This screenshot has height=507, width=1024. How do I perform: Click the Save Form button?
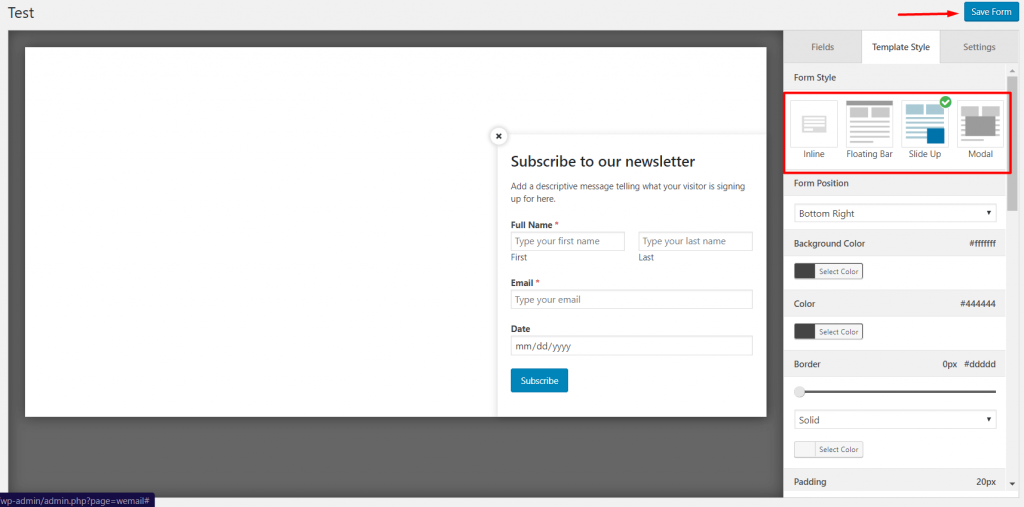[991, 12]
